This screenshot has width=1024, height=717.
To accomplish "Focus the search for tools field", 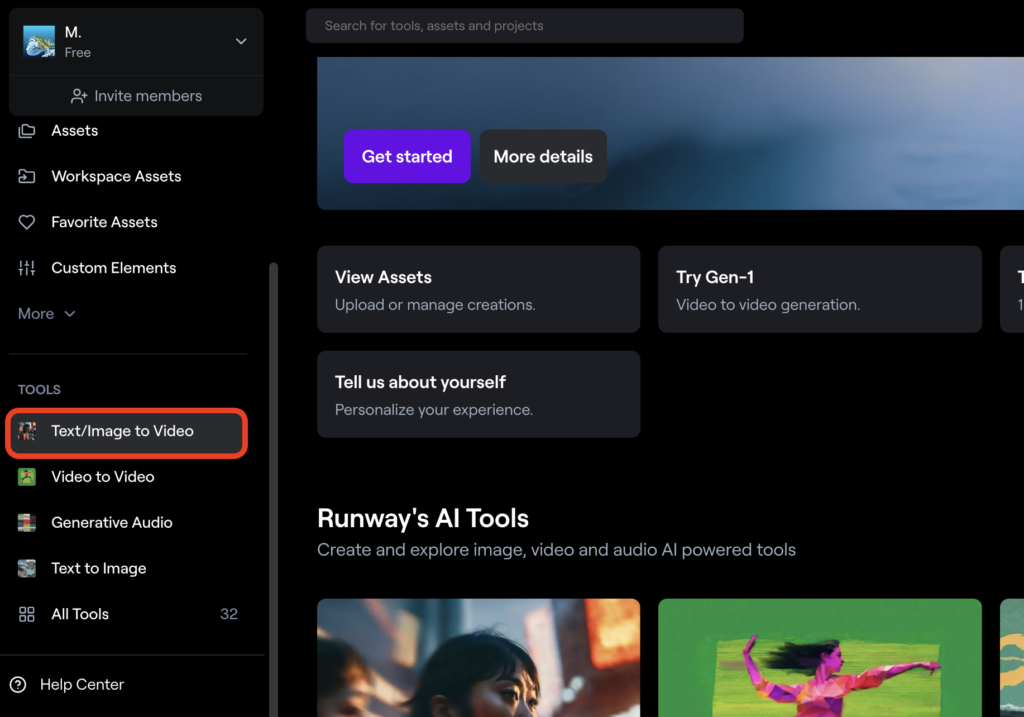I will pos(524,26).
